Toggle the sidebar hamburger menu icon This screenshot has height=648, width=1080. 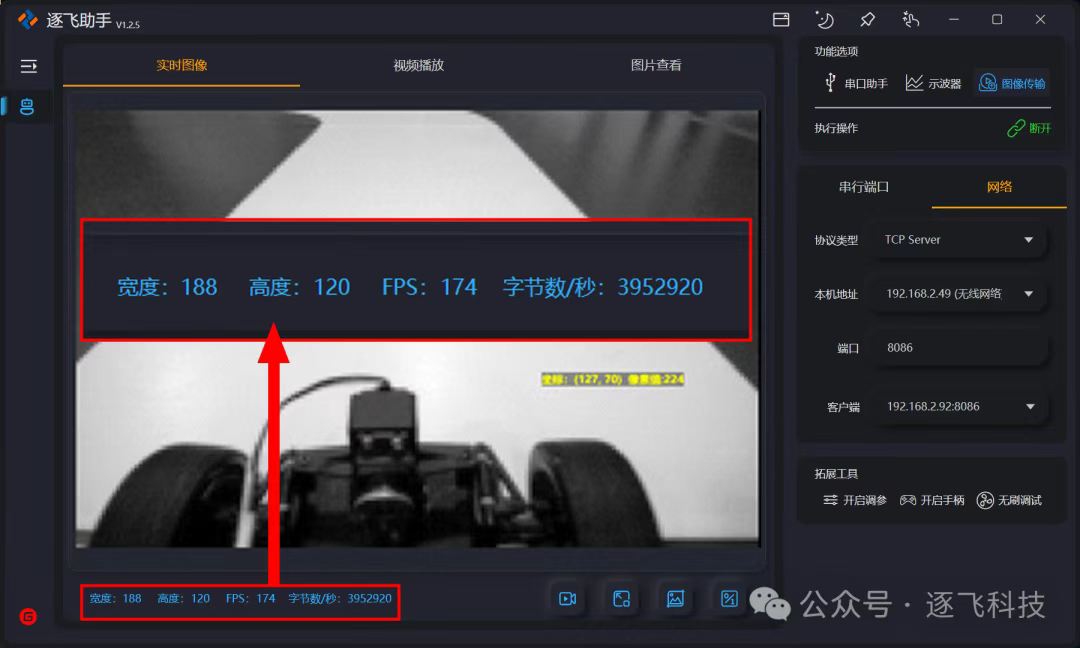[x=29, y=66]
